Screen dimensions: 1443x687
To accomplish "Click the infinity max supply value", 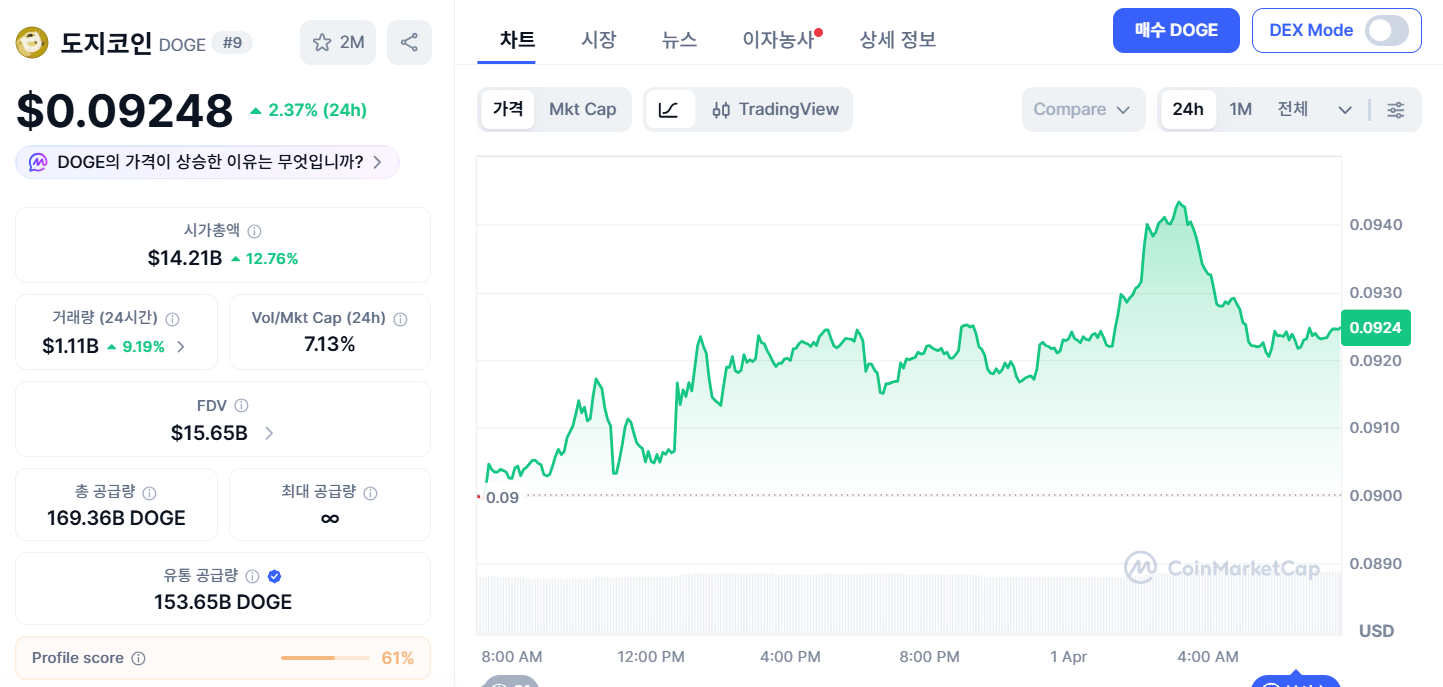I will [330, 518].
